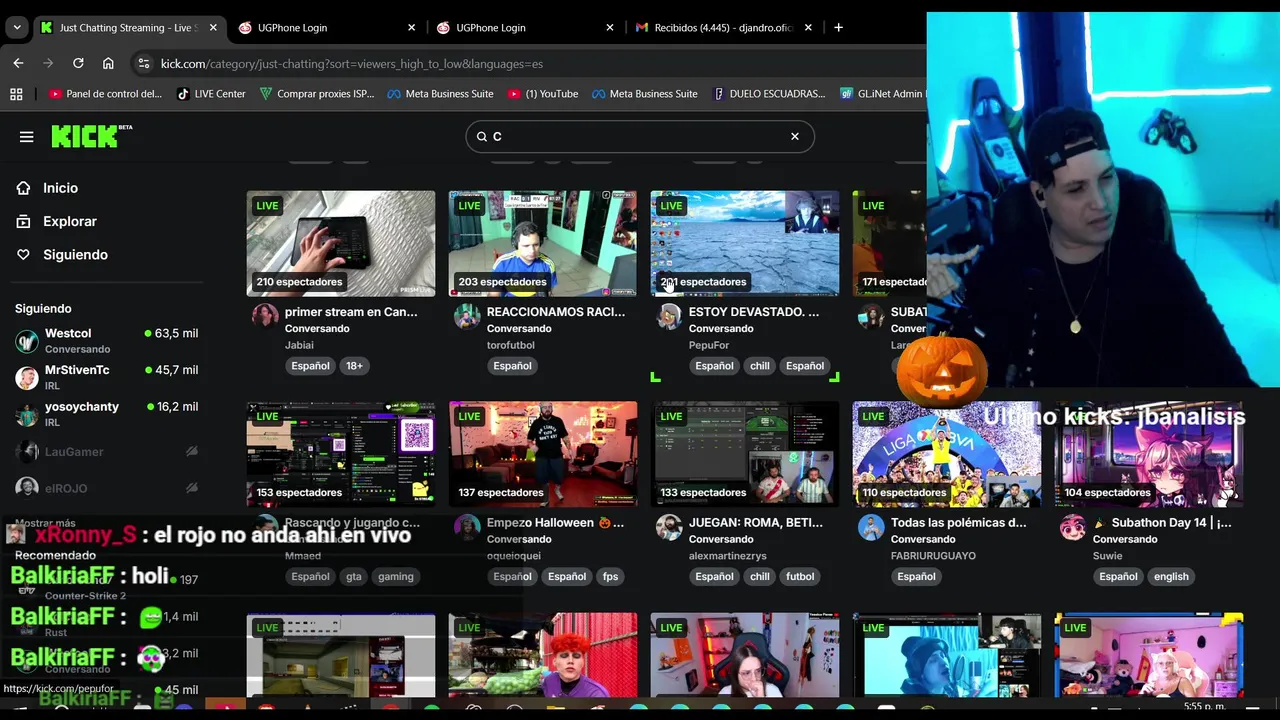The height and width of the screenshot is (720, 1280).
Task: Open the 137 espectadores Halloween stream thumbnail
Action: pos(543,454)
